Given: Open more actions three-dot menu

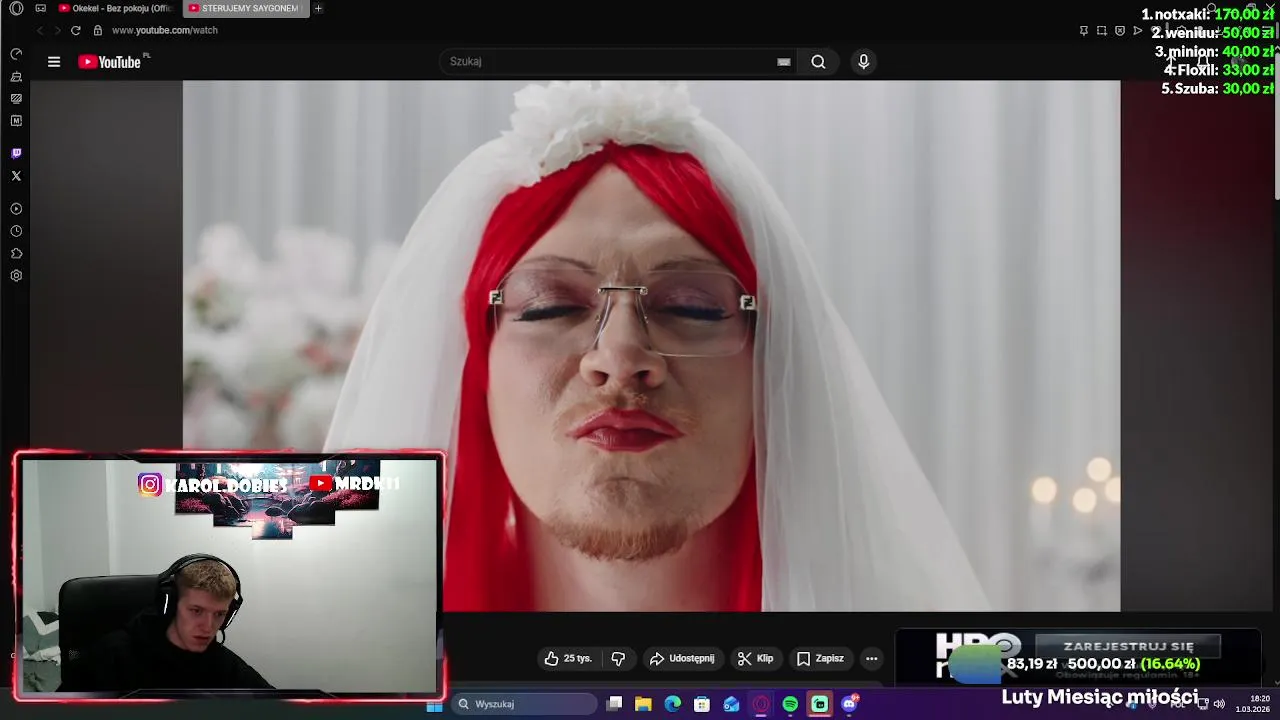Looking at the screenshot, I should tap(872, 659).
